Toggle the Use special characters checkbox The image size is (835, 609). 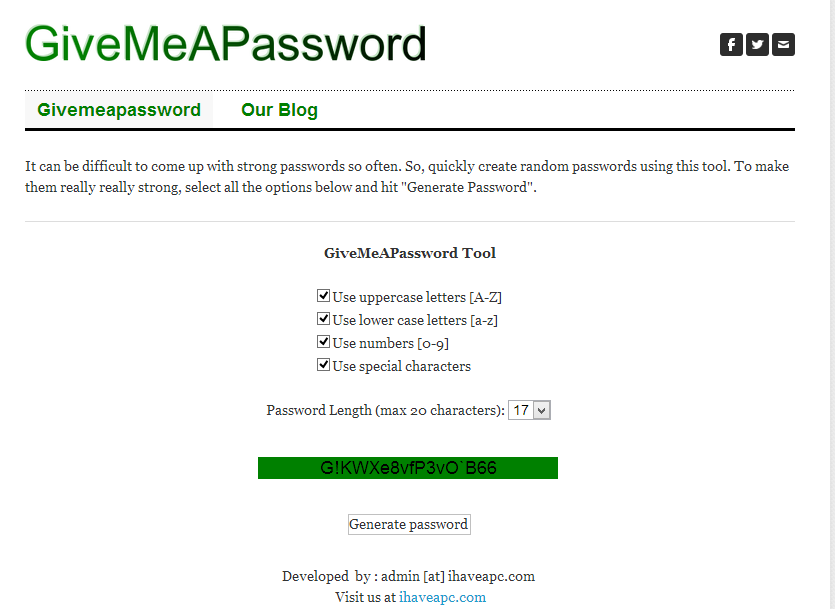coord(323,365)
